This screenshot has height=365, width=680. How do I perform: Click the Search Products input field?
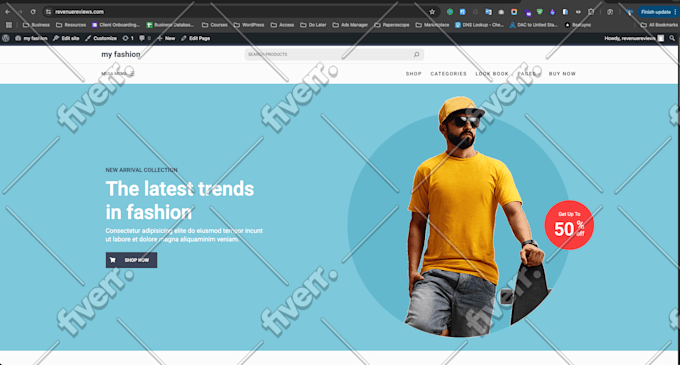coord(334,54)
